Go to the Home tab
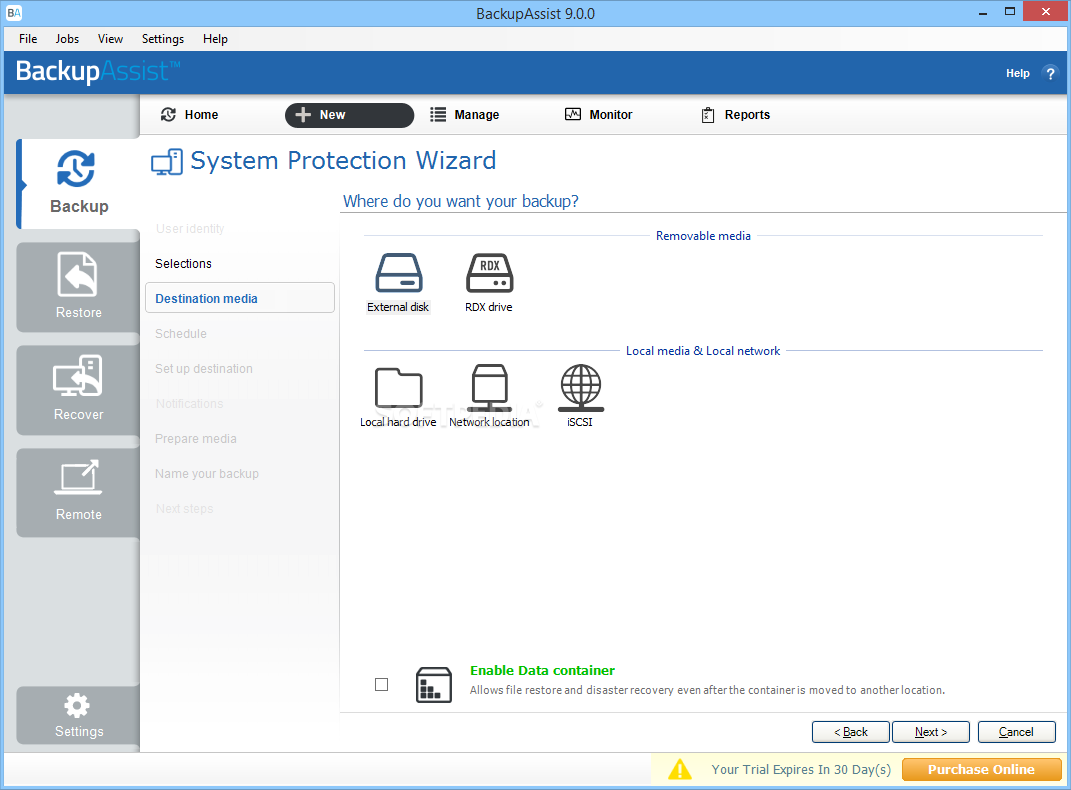Screen dimensions: 1071x790 [x=189, y=115]
